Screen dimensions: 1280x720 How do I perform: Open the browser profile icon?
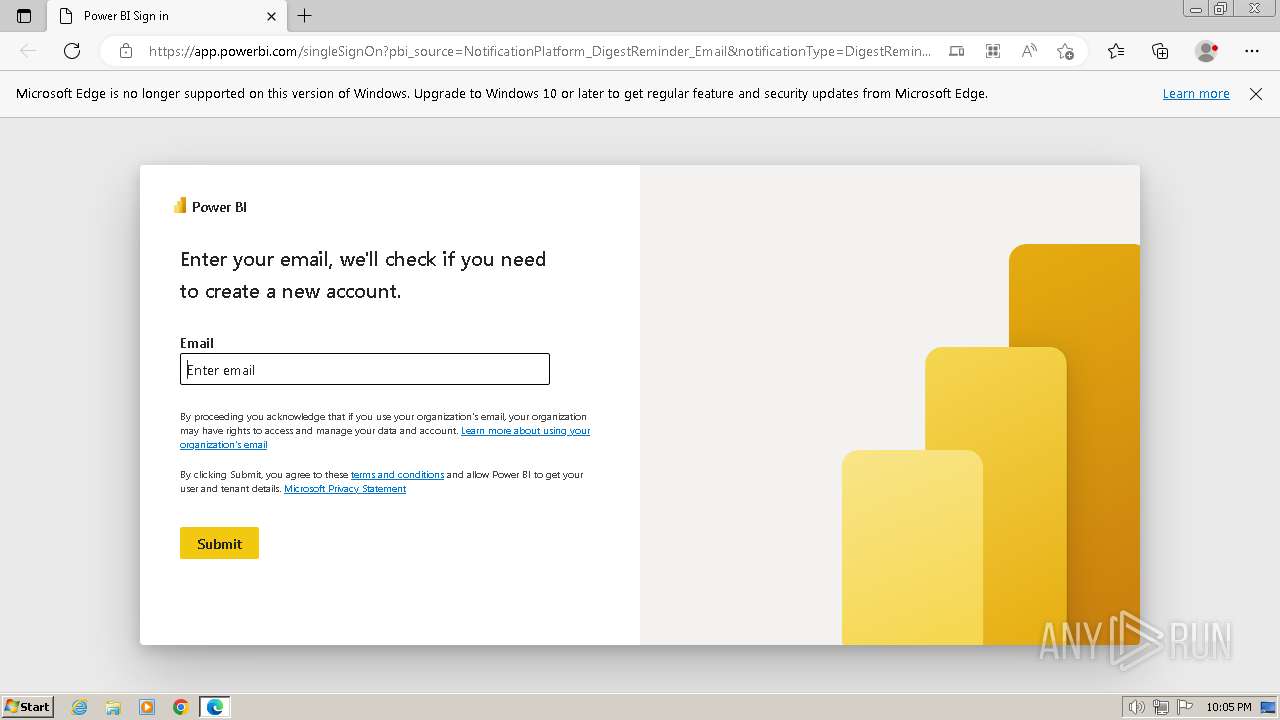(1206, 51)
